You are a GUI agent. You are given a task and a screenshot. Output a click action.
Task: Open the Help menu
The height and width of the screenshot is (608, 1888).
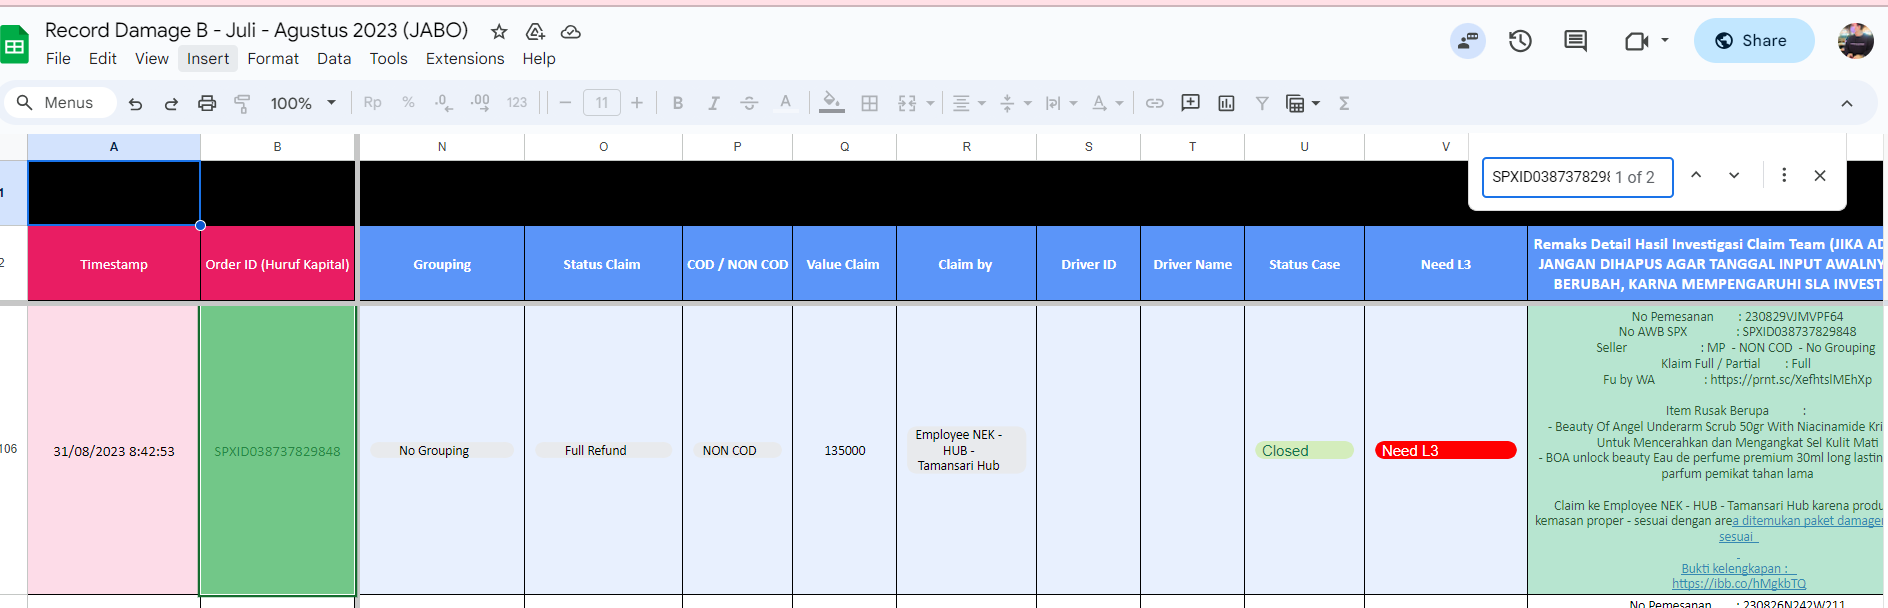point(539,58)
